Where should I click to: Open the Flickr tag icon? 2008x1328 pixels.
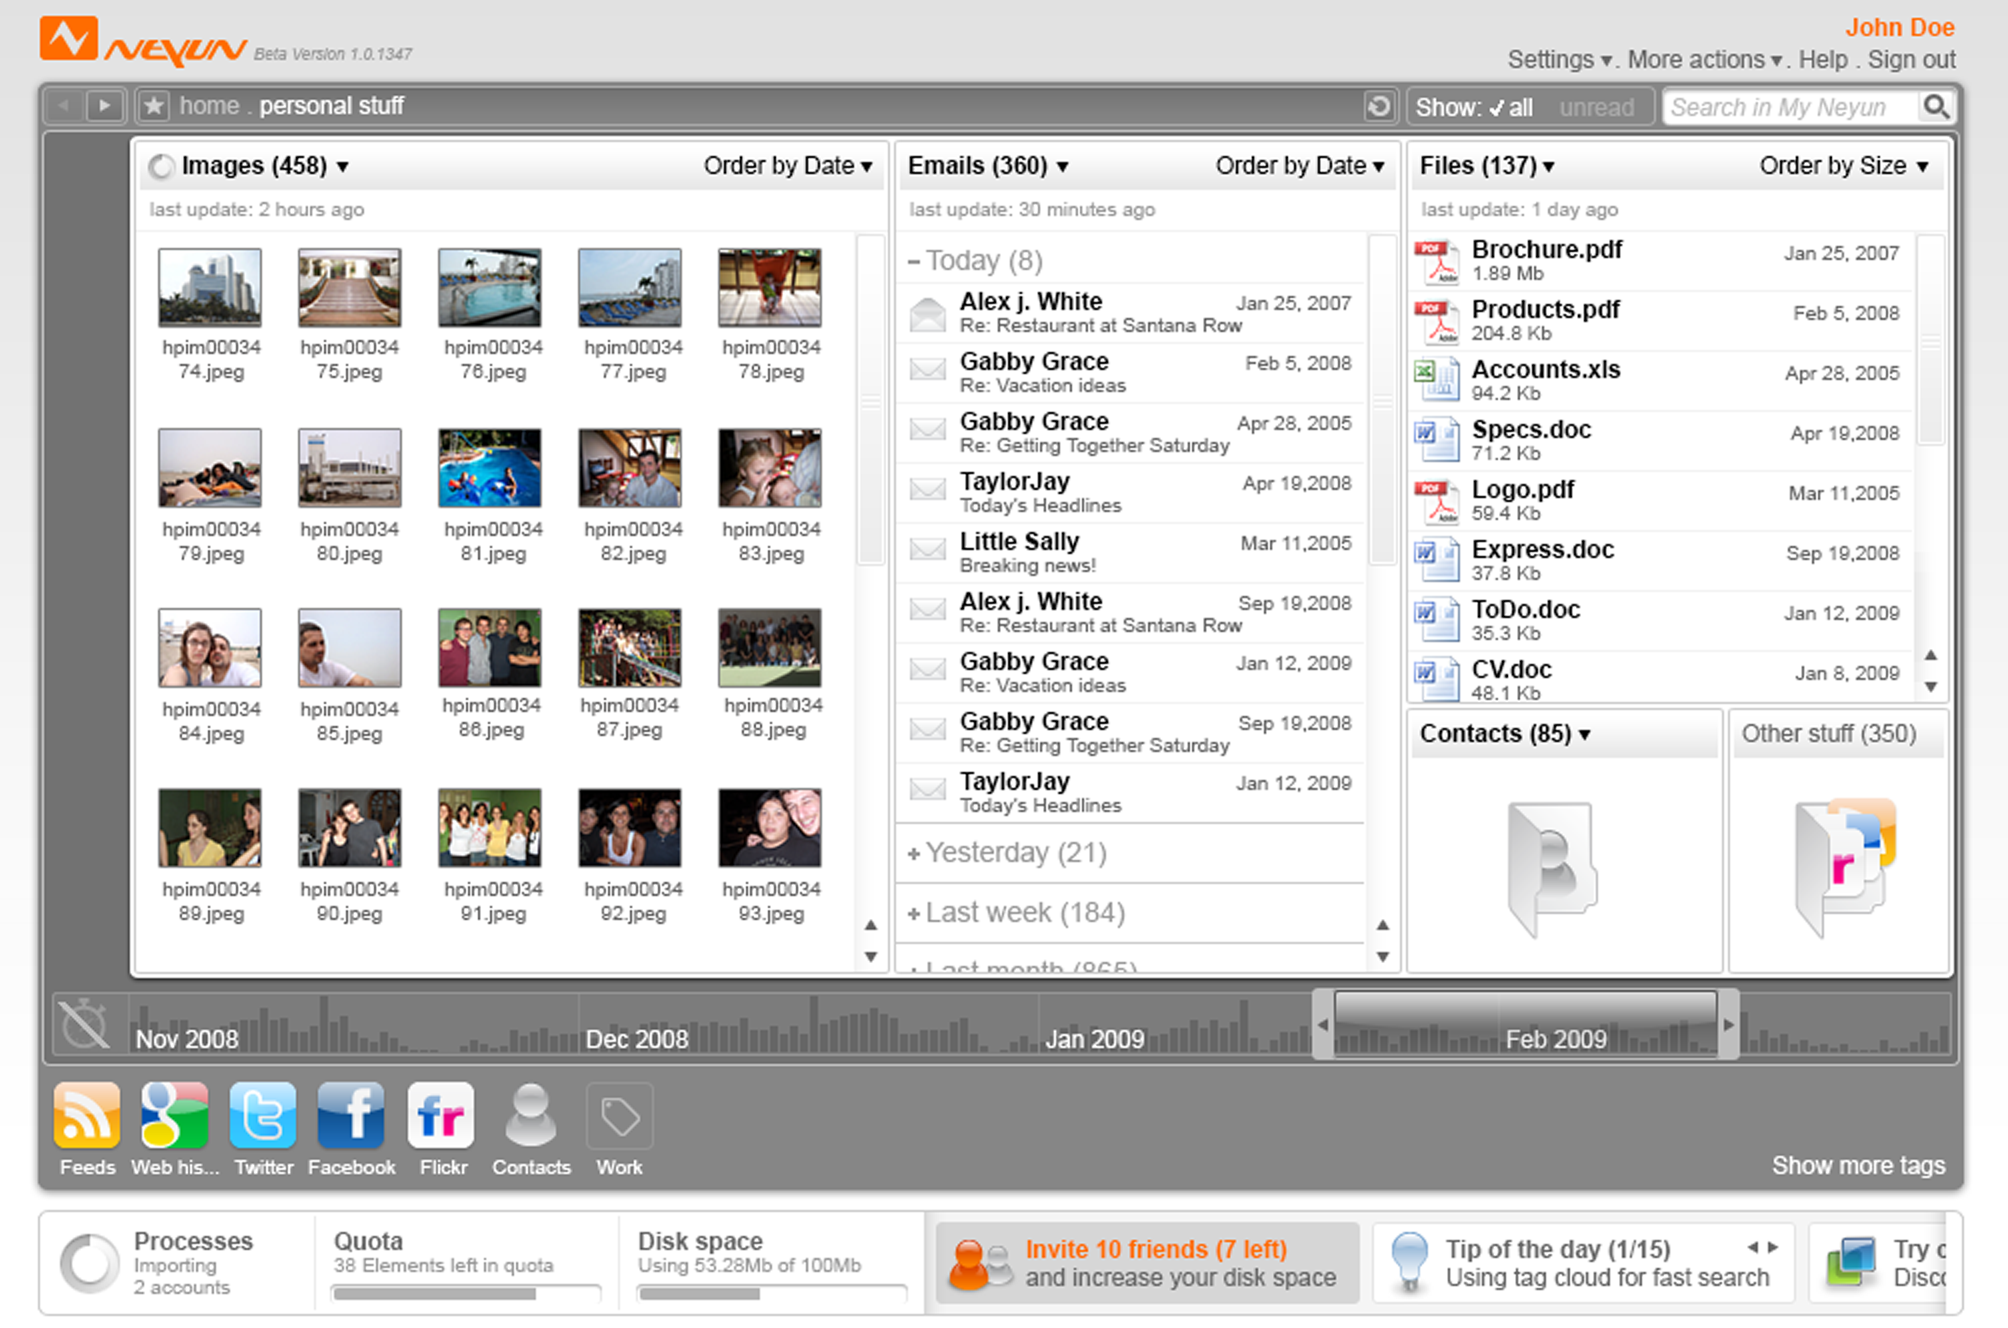point(441,1115)
